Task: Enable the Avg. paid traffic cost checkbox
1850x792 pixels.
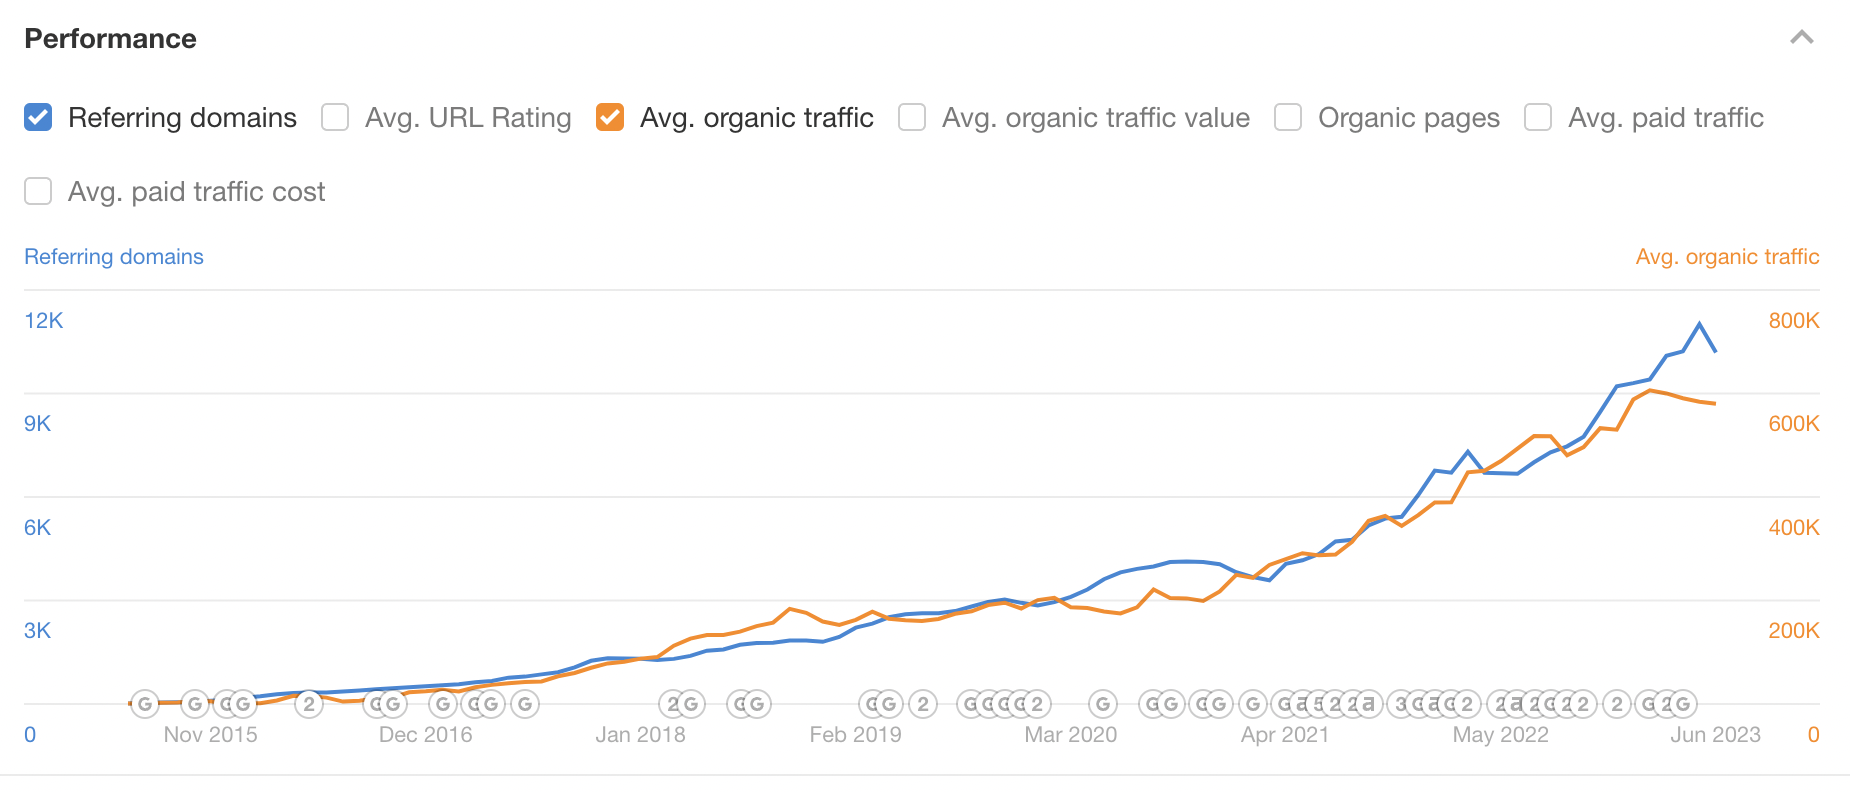Action: click(37, 191)
